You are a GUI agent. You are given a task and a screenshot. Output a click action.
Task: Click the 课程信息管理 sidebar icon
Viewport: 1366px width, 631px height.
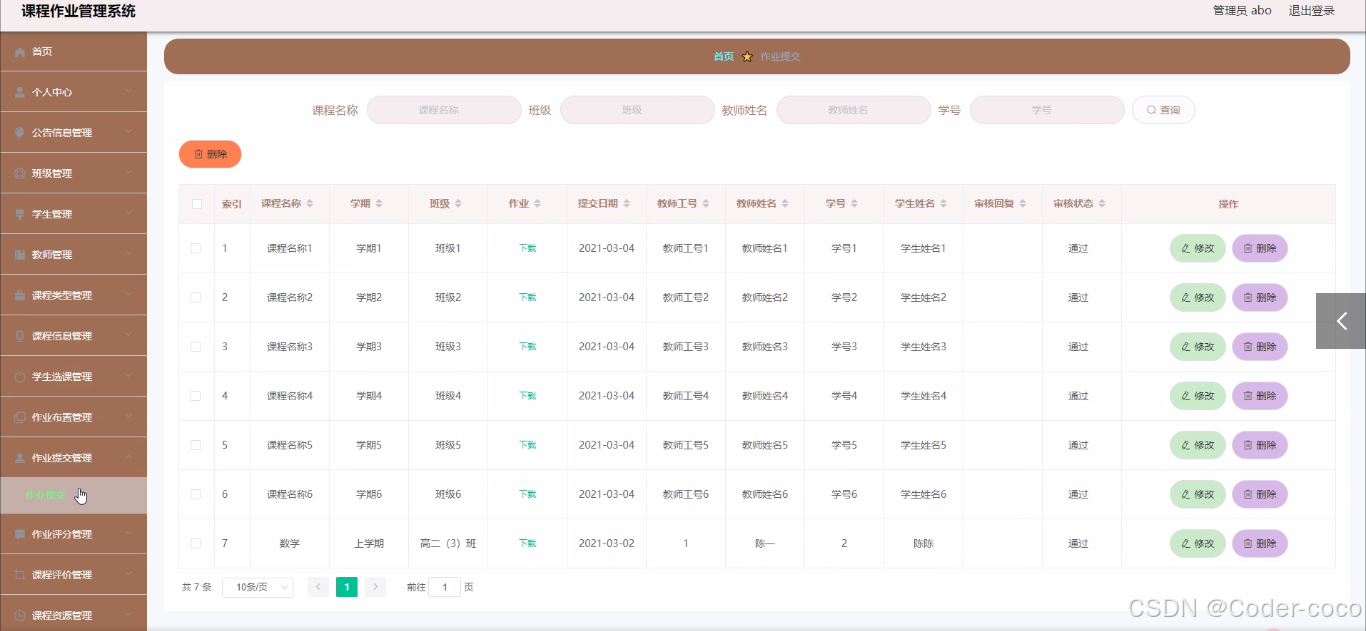20,336
